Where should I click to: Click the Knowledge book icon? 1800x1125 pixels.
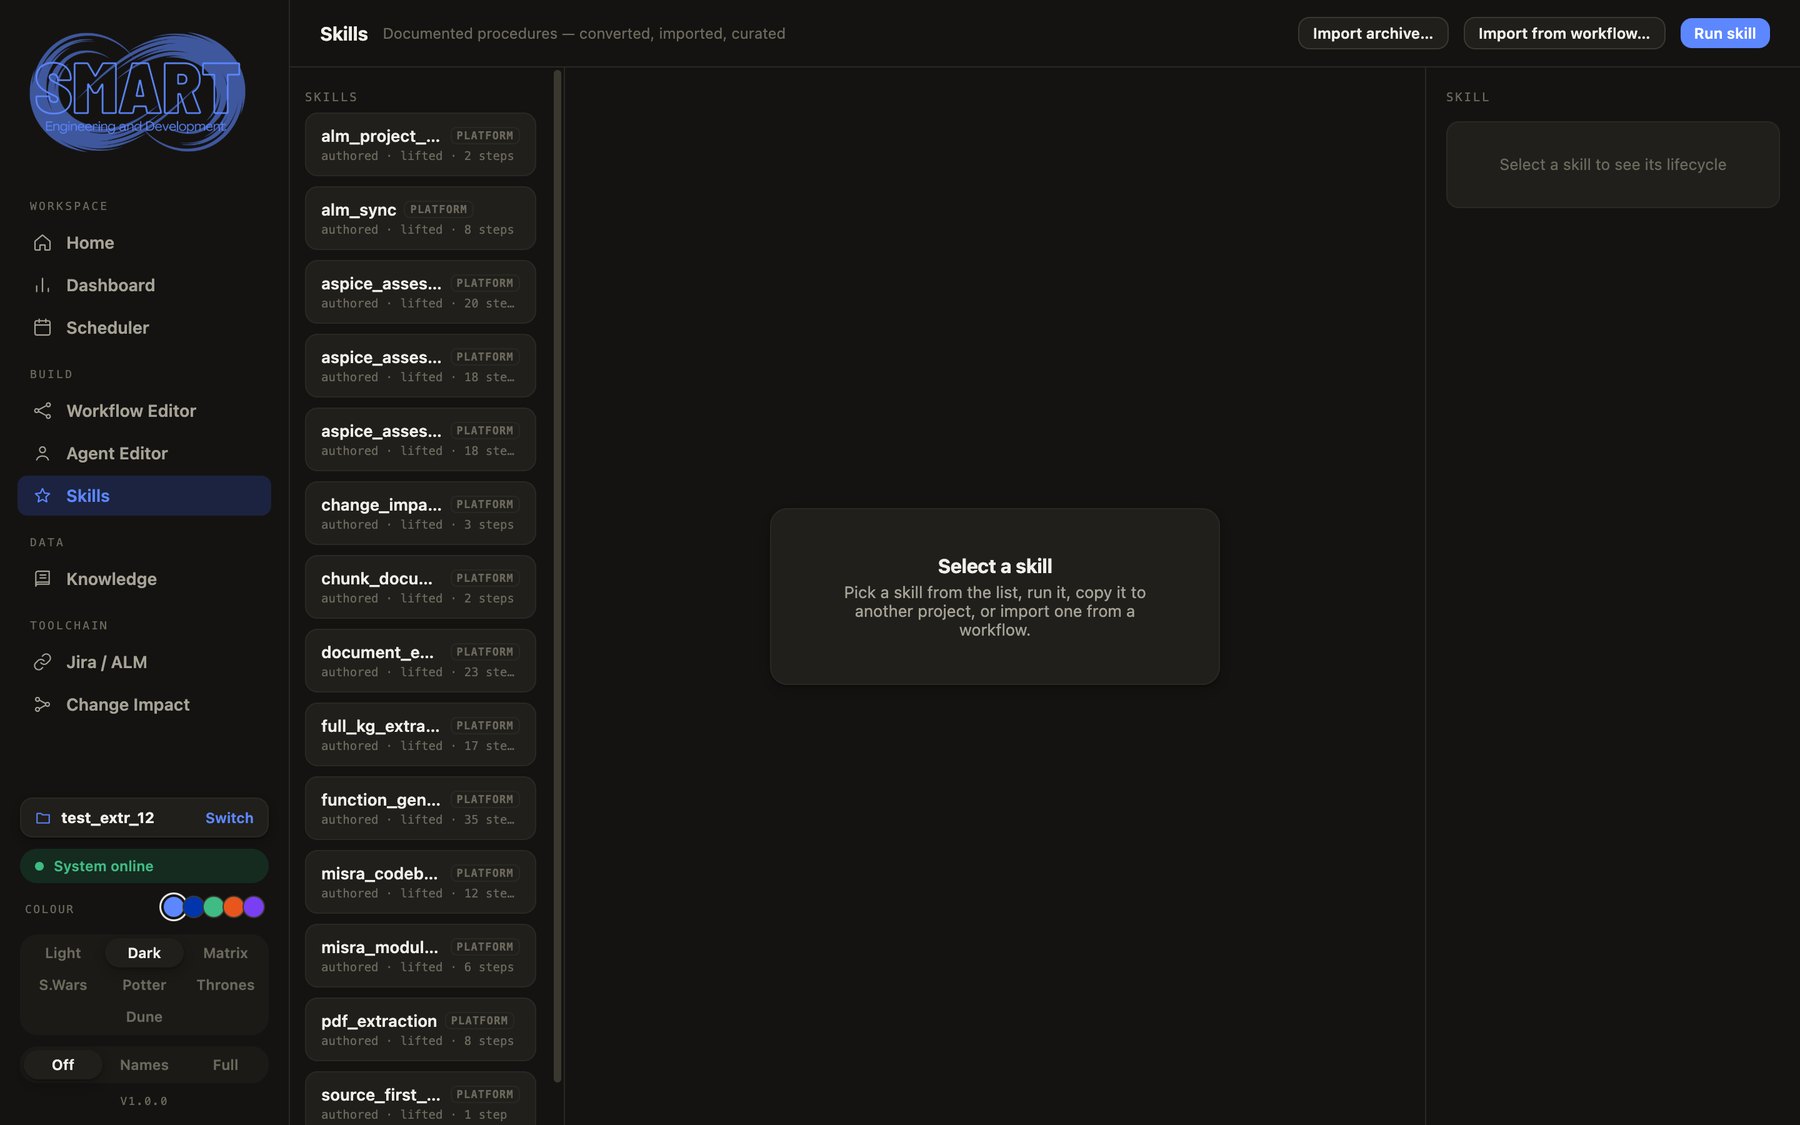pyautogui.click(x=42, y=579)
